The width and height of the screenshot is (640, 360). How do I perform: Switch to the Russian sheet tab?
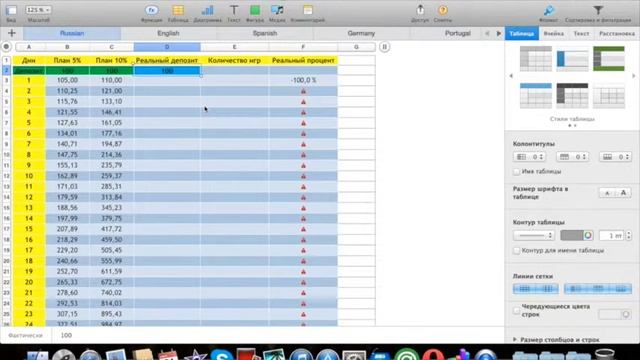tap(72, 33)
